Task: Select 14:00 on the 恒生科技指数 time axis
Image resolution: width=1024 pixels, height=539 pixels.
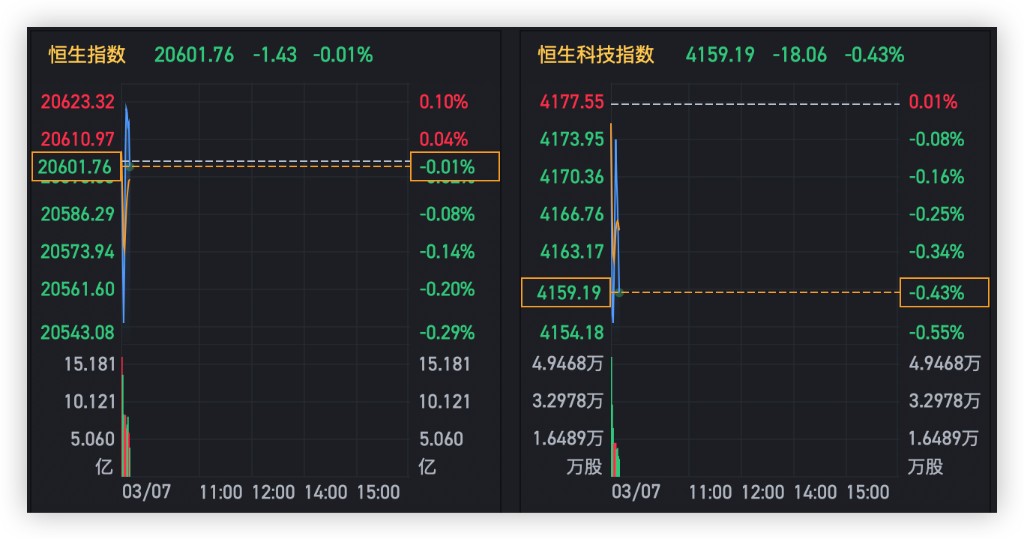Action: (815, 492)
